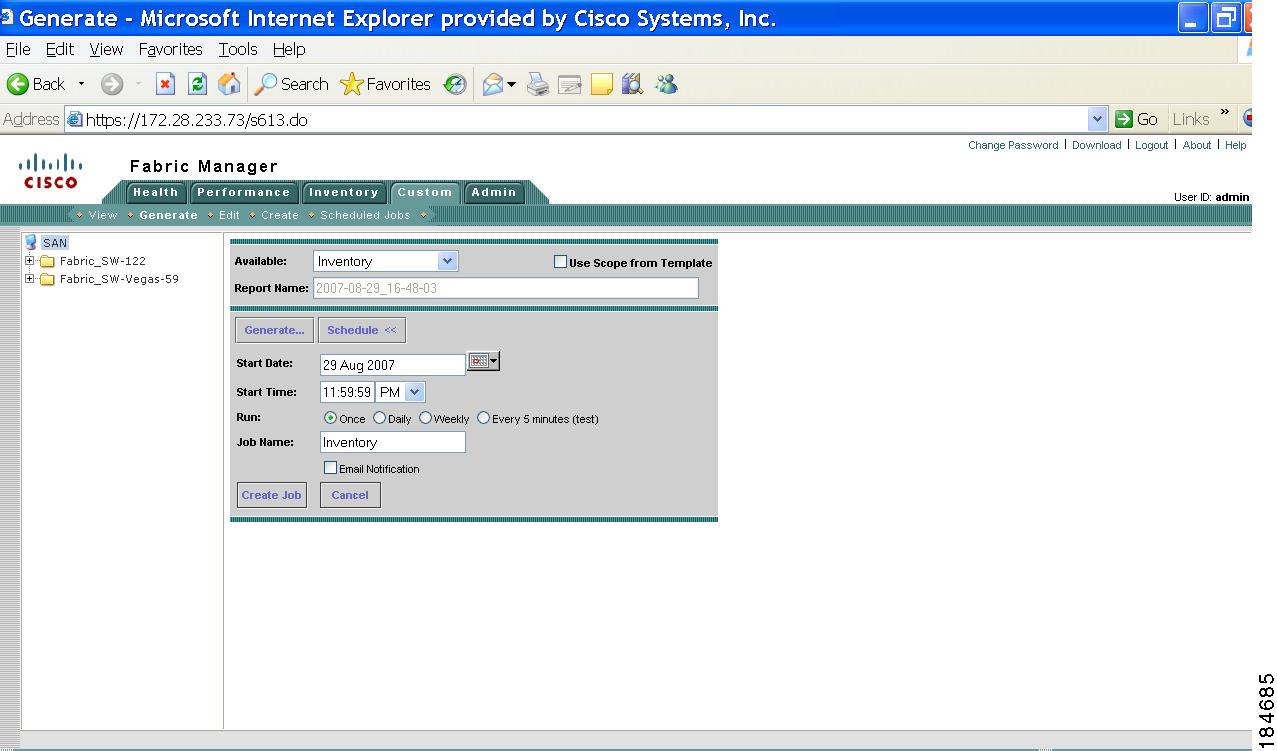The height and width of the screenshot is (751, 1277).
Task: Open the Favorites menu
Action: pyautogui.click(x=171, y=49)
